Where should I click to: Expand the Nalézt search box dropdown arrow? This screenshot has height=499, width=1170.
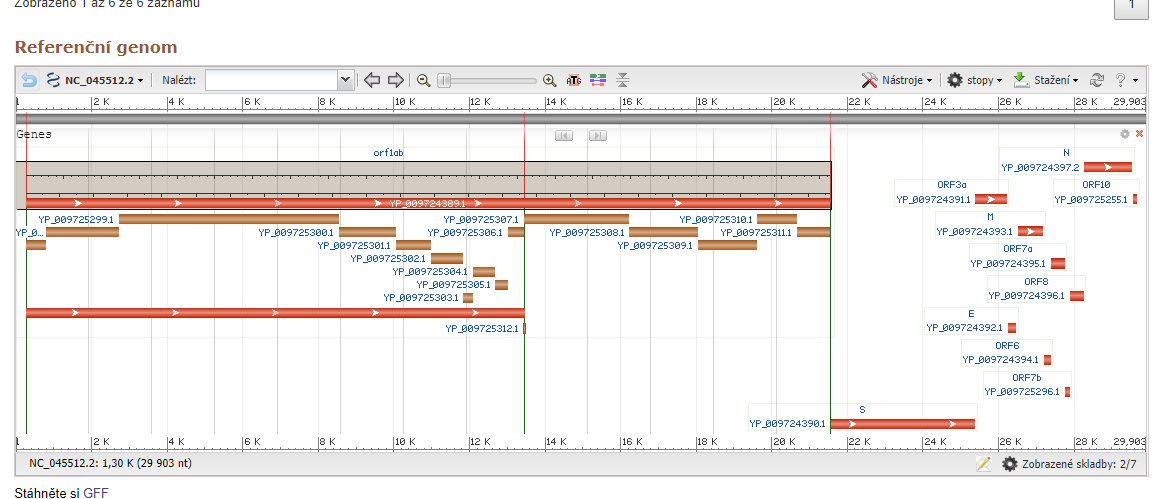346,80
